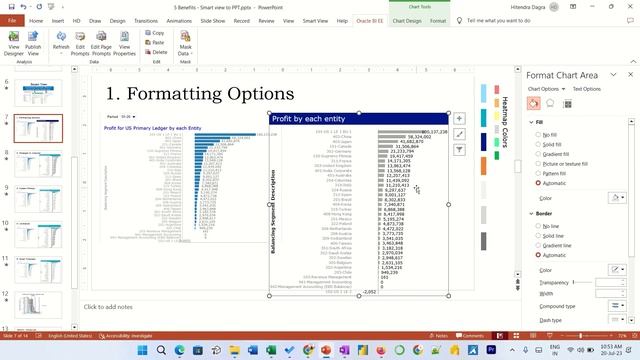
Task: Select the Size & Properties pane icon
Action: point(567,104)
